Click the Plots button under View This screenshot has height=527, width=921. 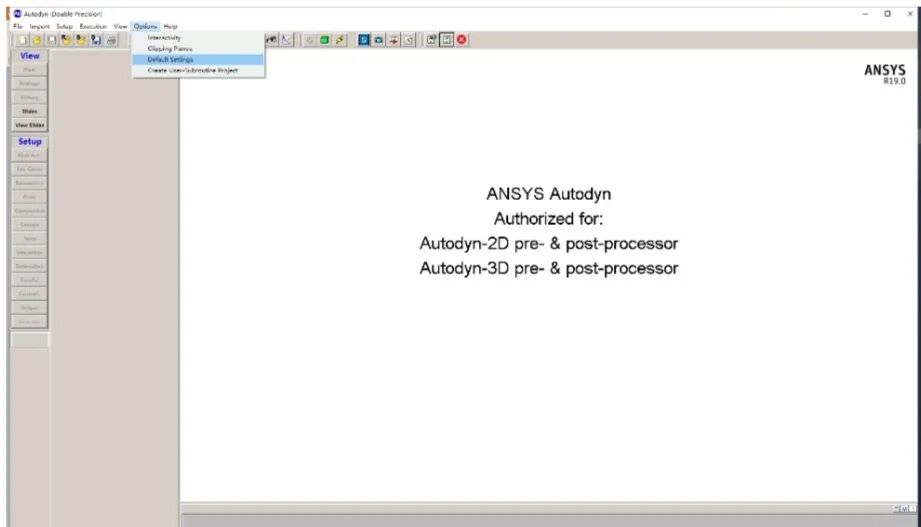click(x=29, y=70)
